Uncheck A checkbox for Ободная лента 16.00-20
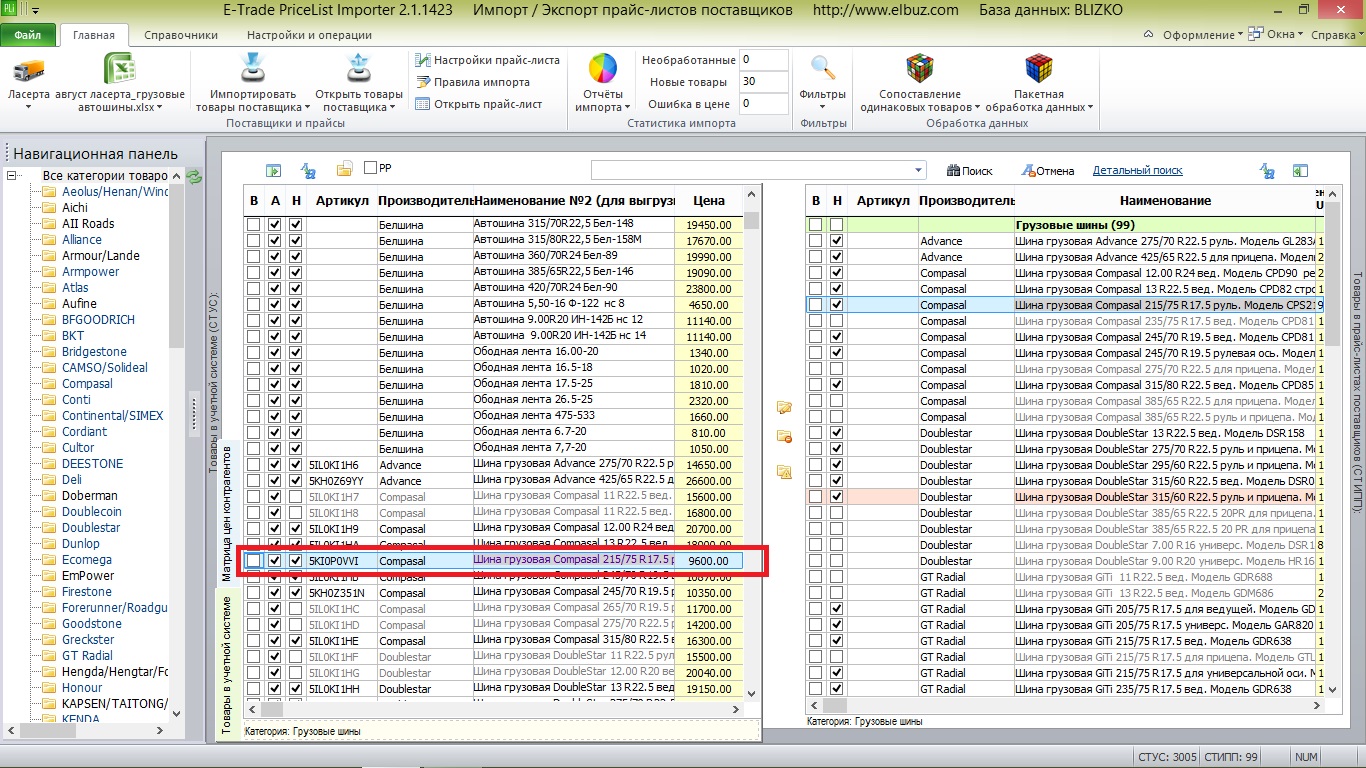 click(275, 353)
